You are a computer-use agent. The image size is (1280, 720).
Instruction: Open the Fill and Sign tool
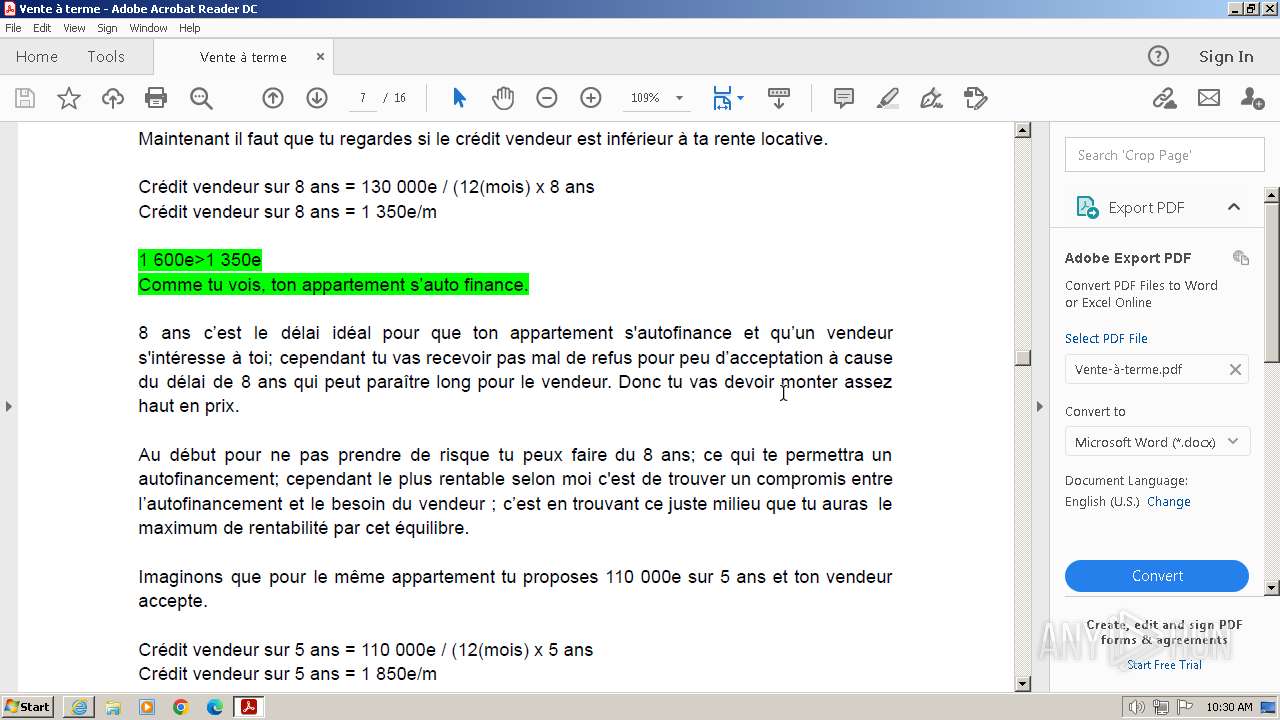931,98
